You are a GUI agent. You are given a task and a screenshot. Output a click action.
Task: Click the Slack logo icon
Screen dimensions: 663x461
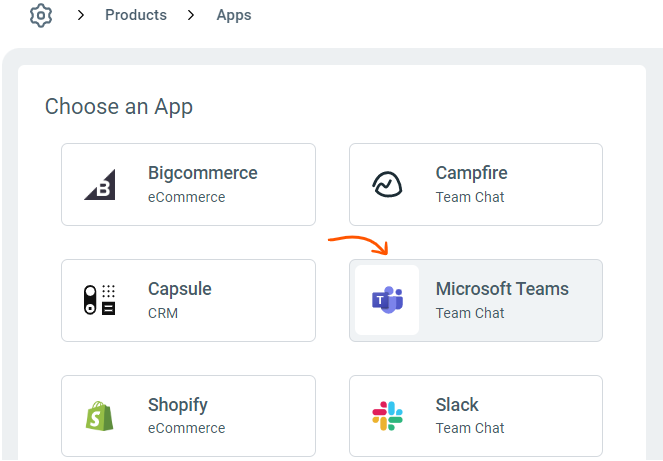coord(387,415)
